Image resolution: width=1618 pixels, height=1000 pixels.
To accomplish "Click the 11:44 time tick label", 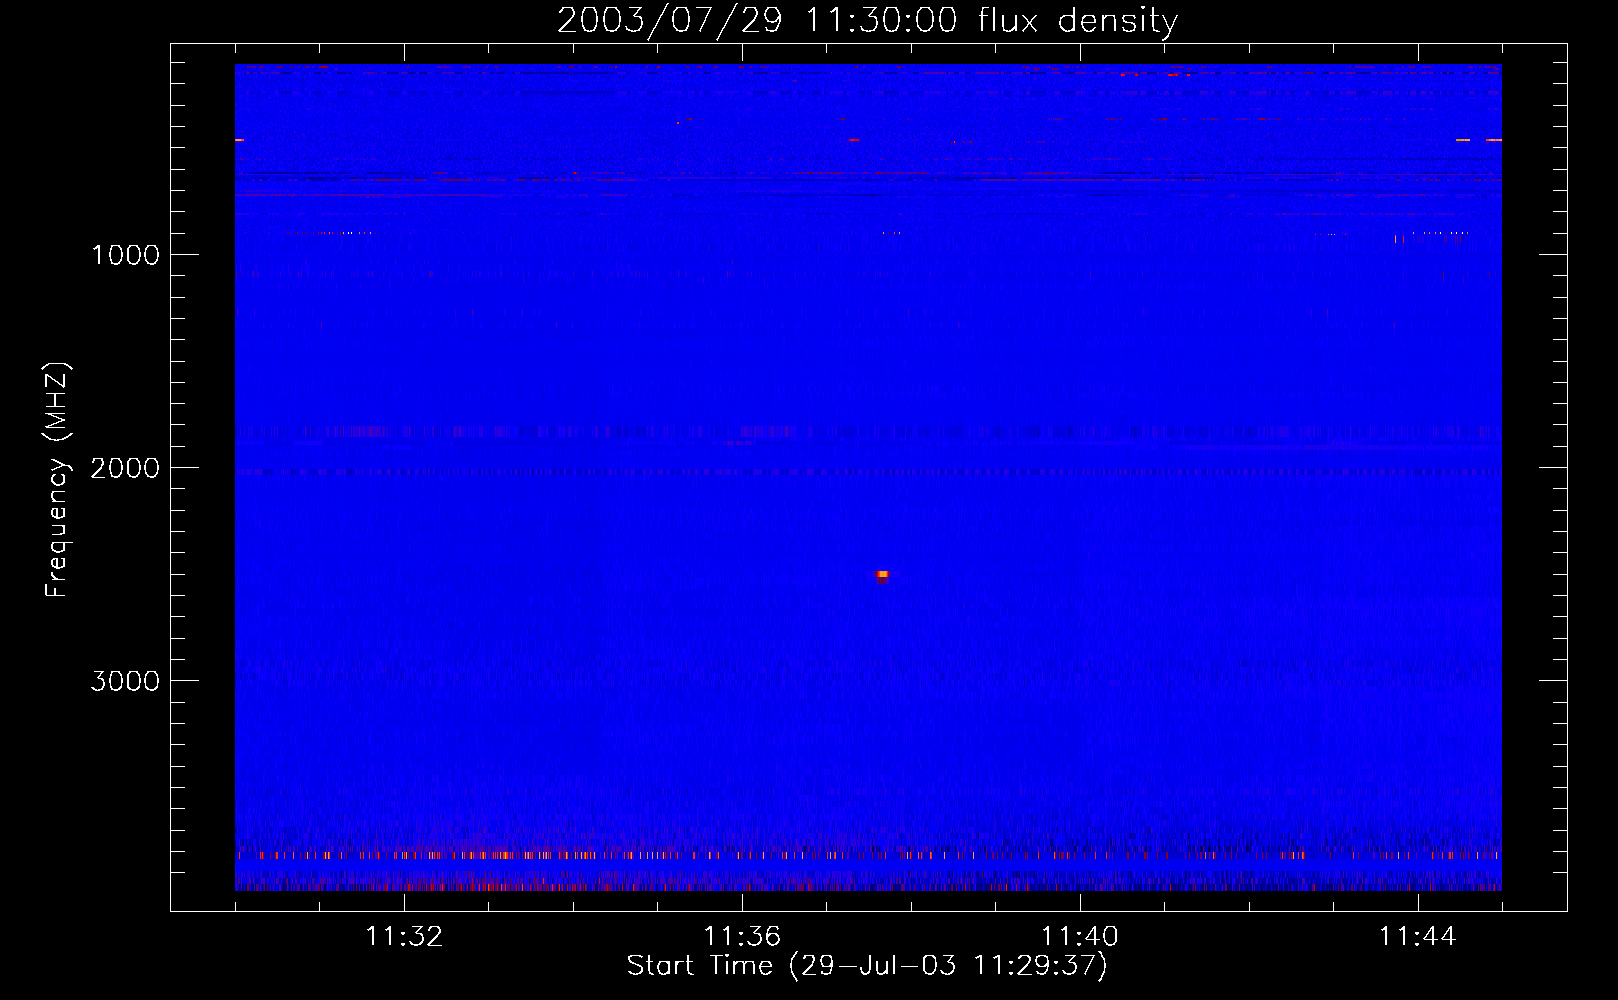I will pyautogui.click(x=1418, y=937).
